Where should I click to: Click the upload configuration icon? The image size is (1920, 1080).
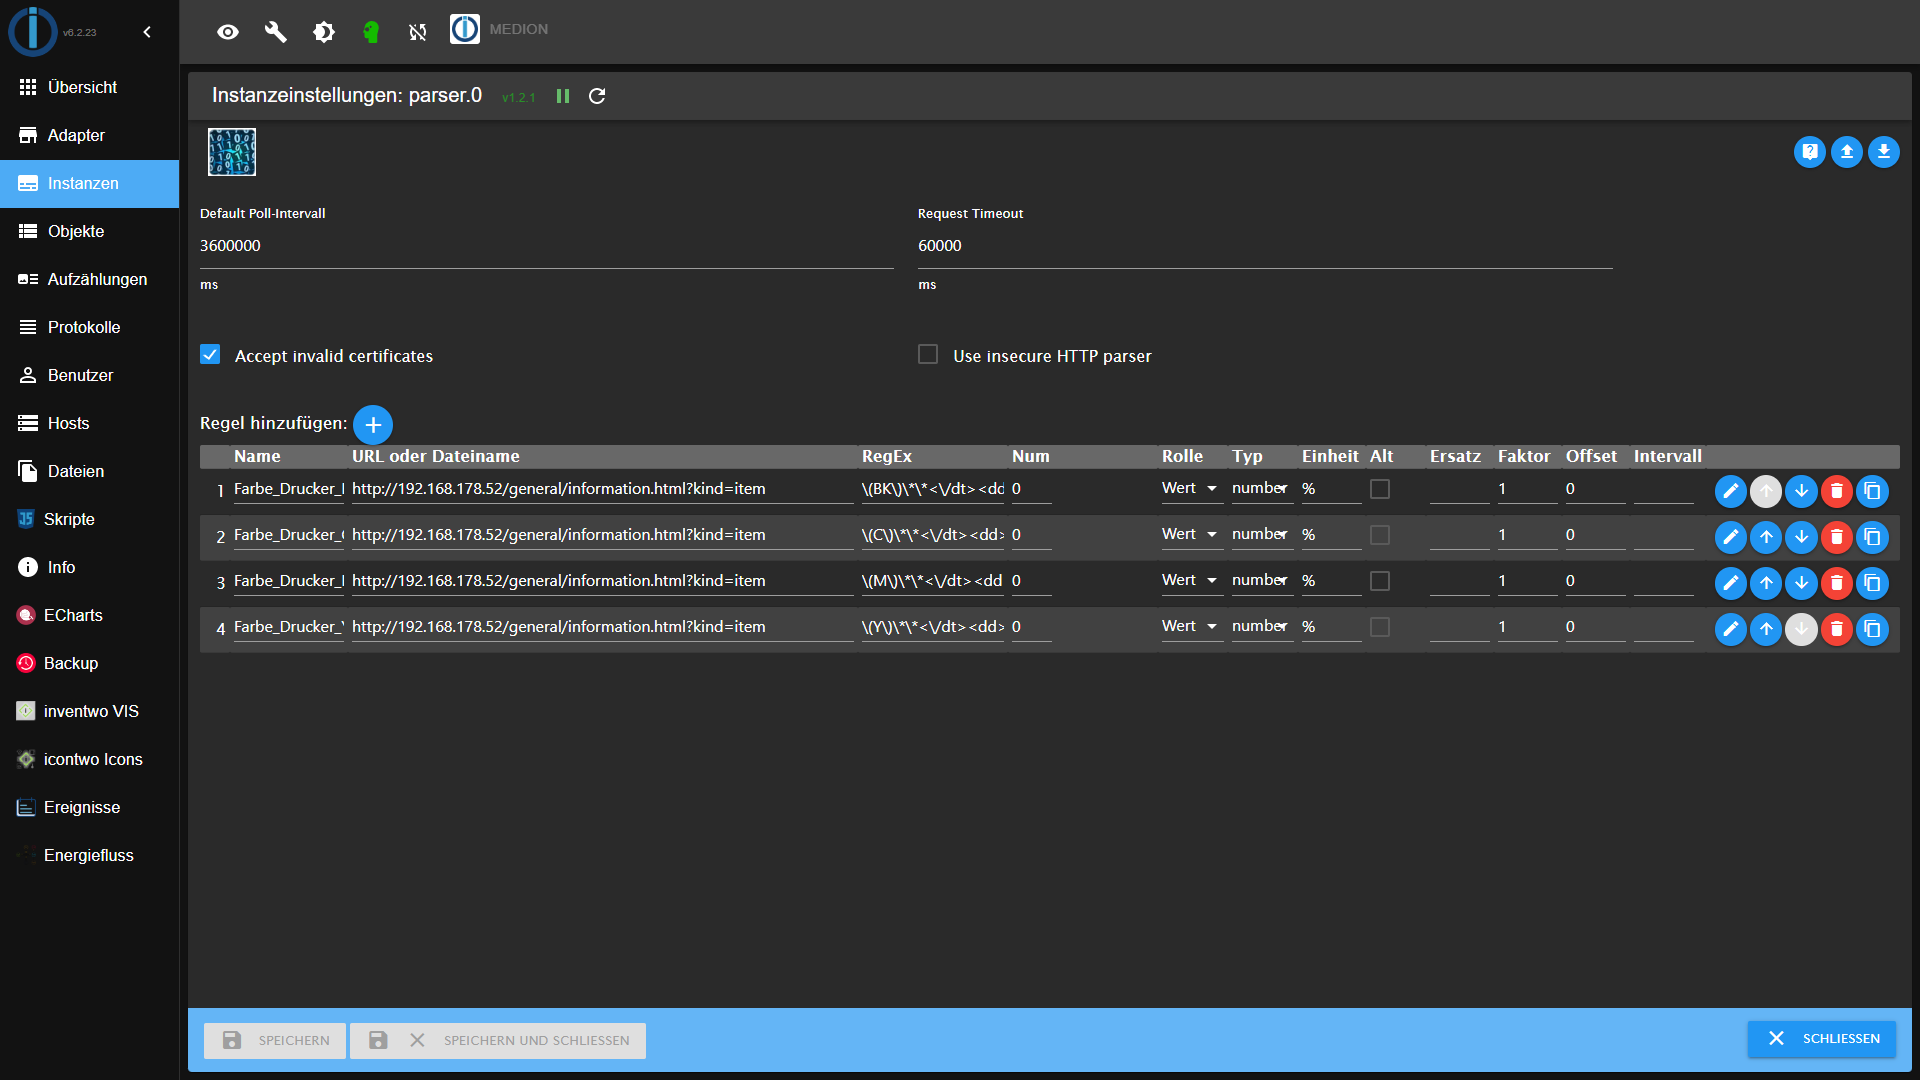click(1847, 152)
